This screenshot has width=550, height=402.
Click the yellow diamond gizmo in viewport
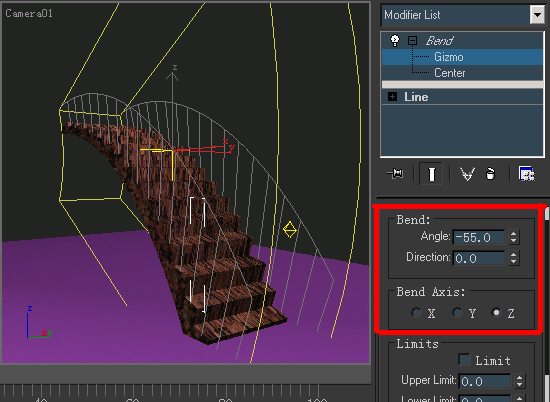[290, 230]
